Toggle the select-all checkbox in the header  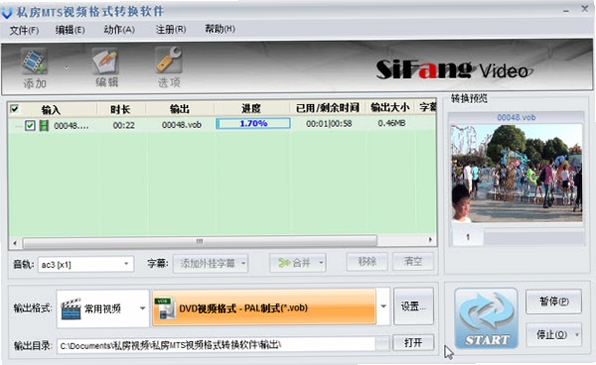(14, 110)
